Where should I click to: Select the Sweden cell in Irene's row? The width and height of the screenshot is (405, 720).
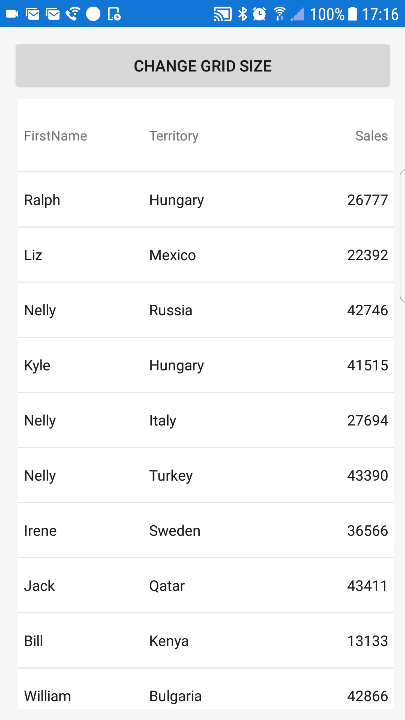click(175, 531)
